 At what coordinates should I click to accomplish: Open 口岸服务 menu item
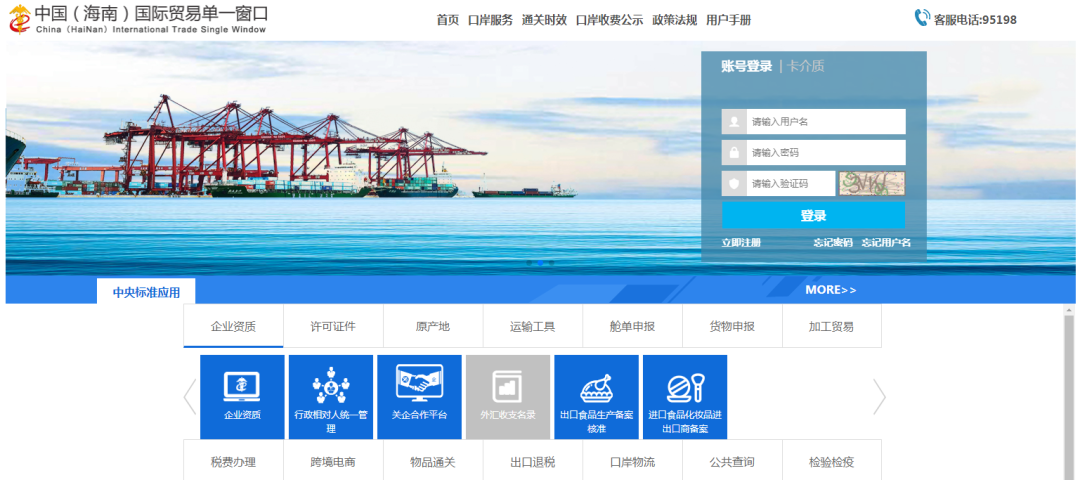(x=490, y=20)
